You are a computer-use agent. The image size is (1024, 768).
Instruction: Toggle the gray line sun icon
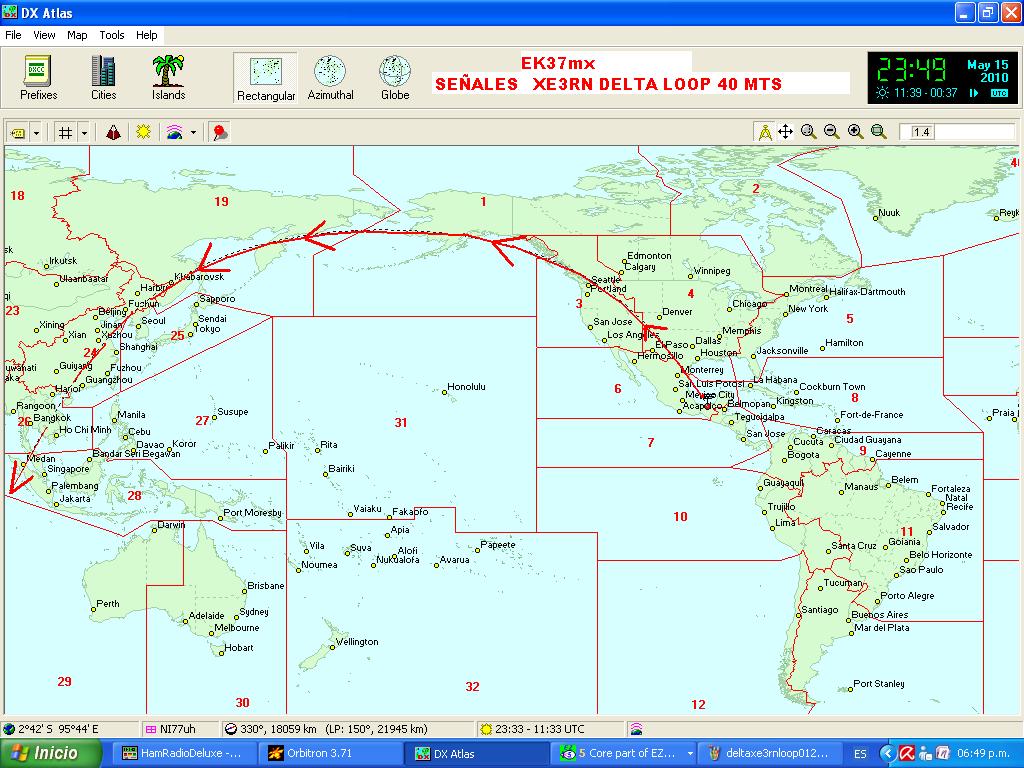(x=143, y=133)
